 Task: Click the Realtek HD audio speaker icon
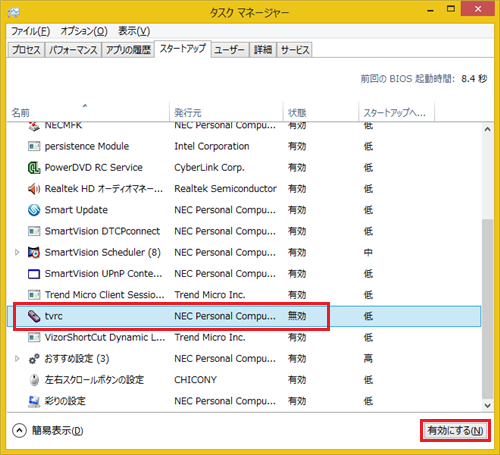[x=34, y=189]
